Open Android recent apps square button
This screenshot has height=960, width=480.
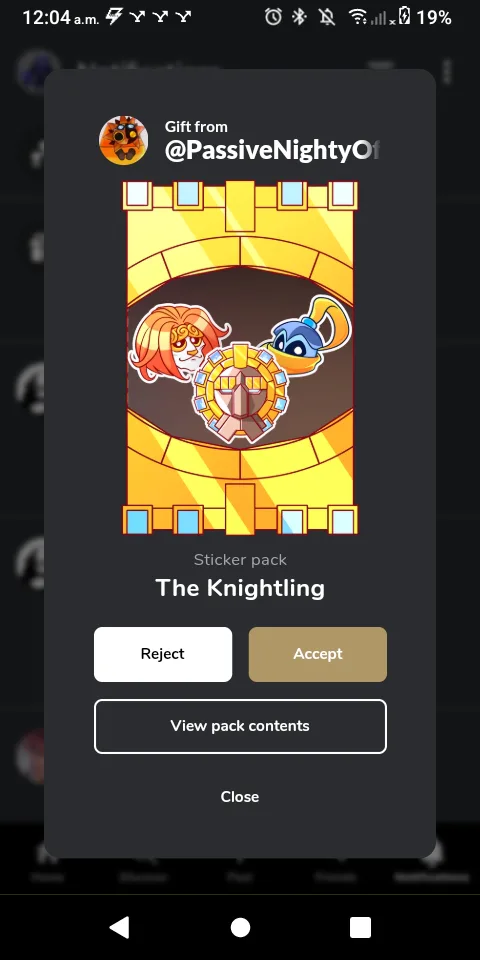click(x=361, y=928)
